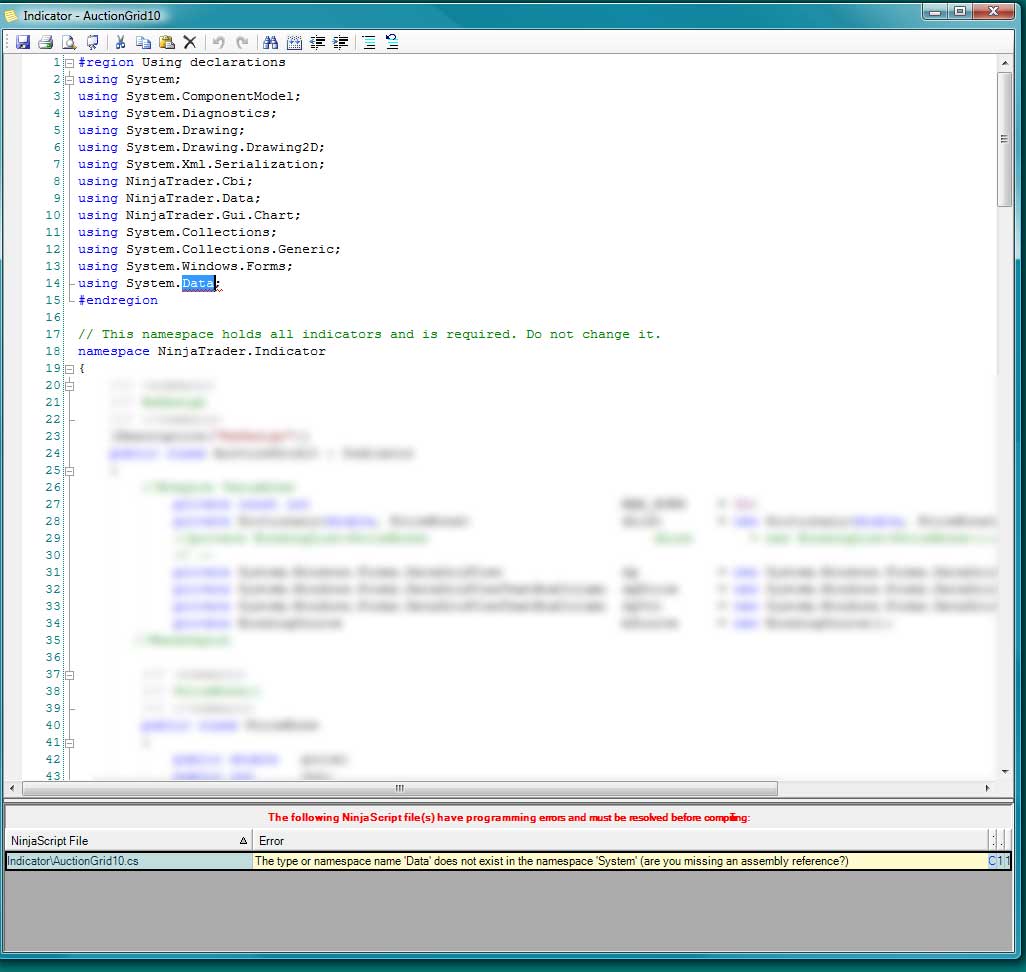
Task: Click the Copy icon
Action: pyautogui.click(x=143, y=42)
